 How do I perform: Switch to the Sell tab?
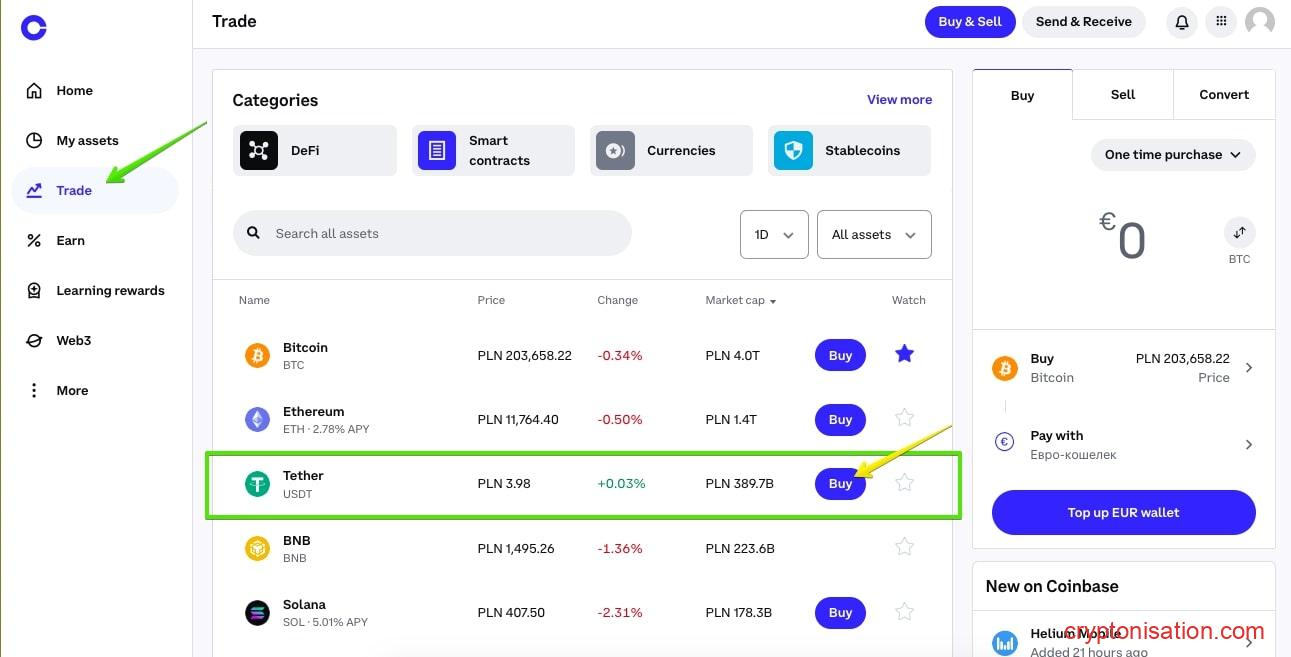coord(1122,94)
